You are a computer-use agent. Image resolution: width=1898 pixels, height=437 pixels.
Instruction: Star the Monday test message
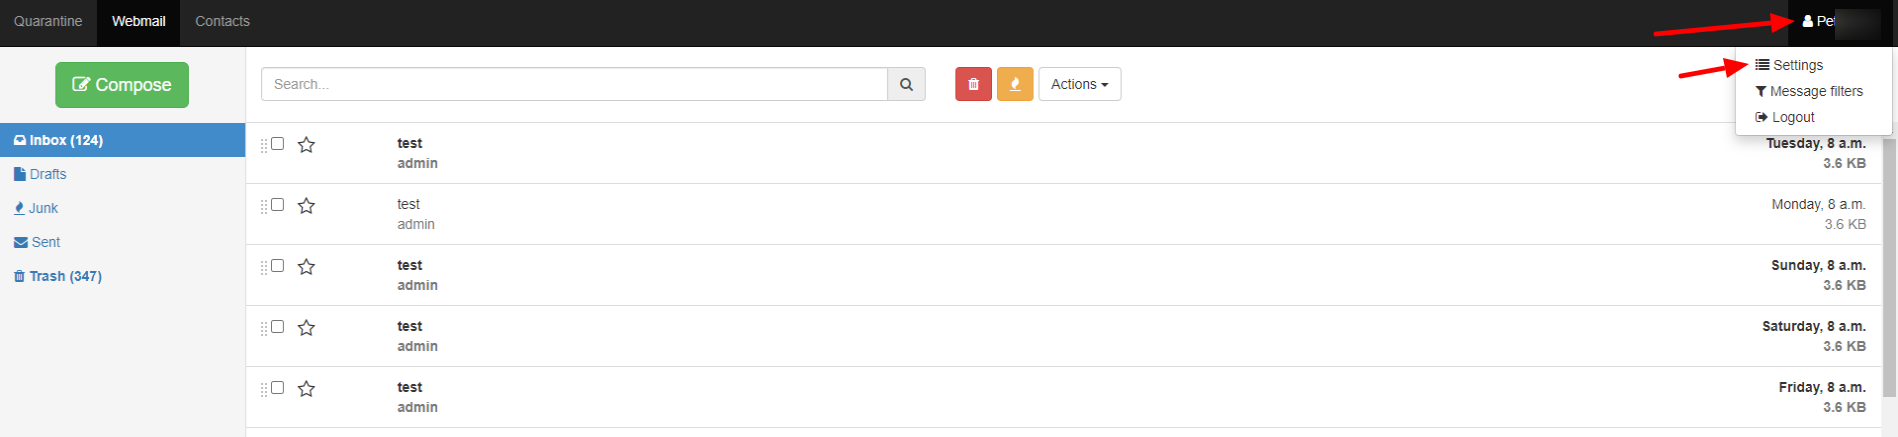point(307,206)
